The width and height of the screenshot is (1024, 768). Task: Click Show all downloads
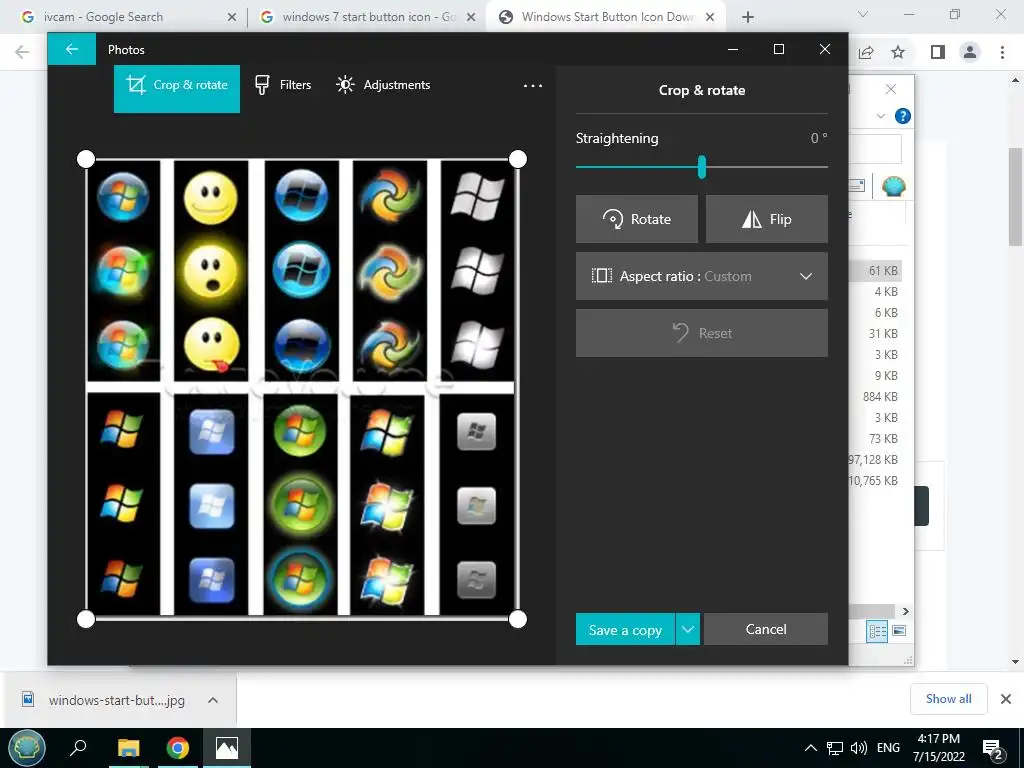[948, 699]
